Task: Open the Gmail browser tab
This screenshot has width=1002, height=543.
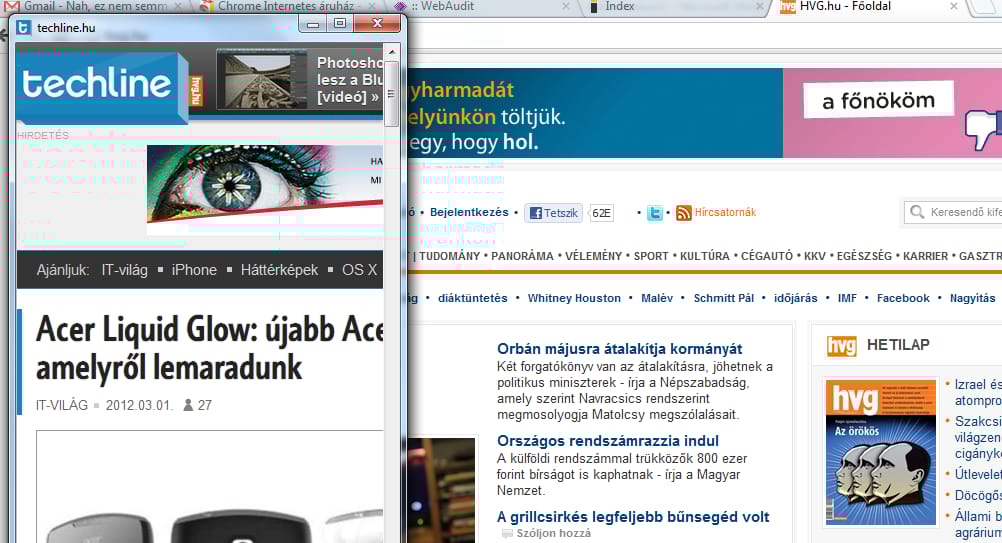Action: point(95,6)
